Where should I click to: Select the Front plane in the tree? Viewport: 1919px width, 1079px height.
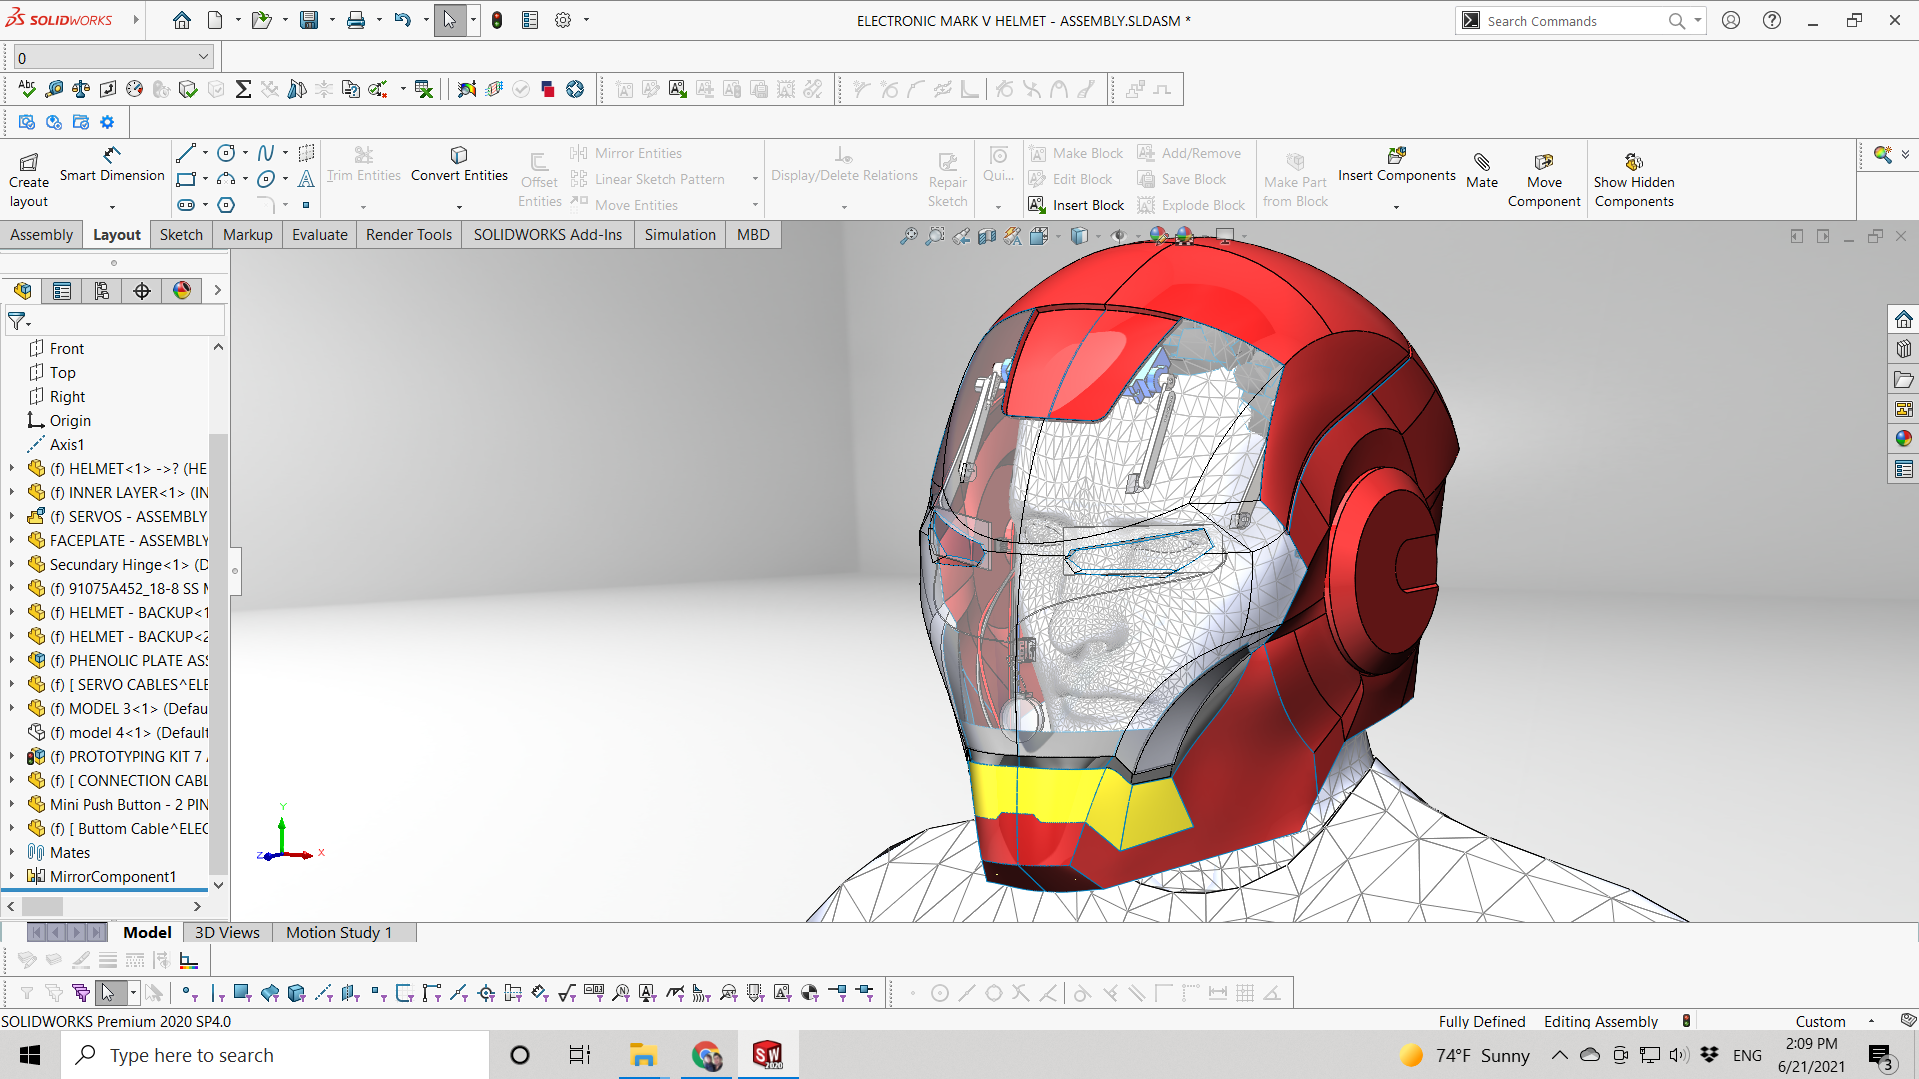coord(66,348)
